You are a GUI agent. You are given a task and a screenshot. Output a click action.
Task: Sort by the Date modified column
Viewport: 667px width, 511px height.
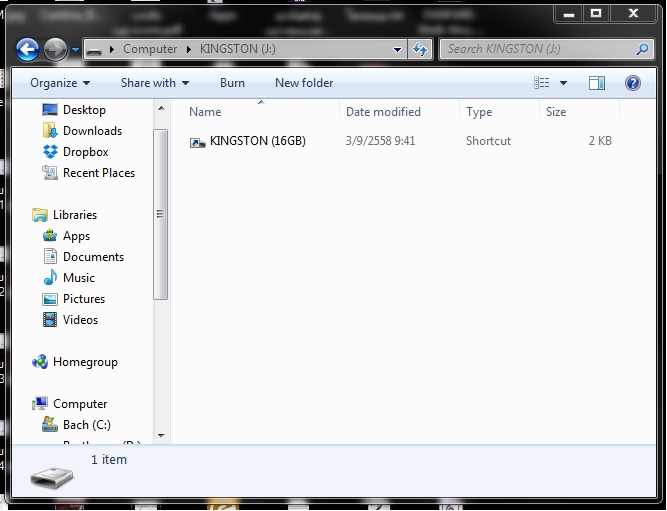tap(399, 112)
